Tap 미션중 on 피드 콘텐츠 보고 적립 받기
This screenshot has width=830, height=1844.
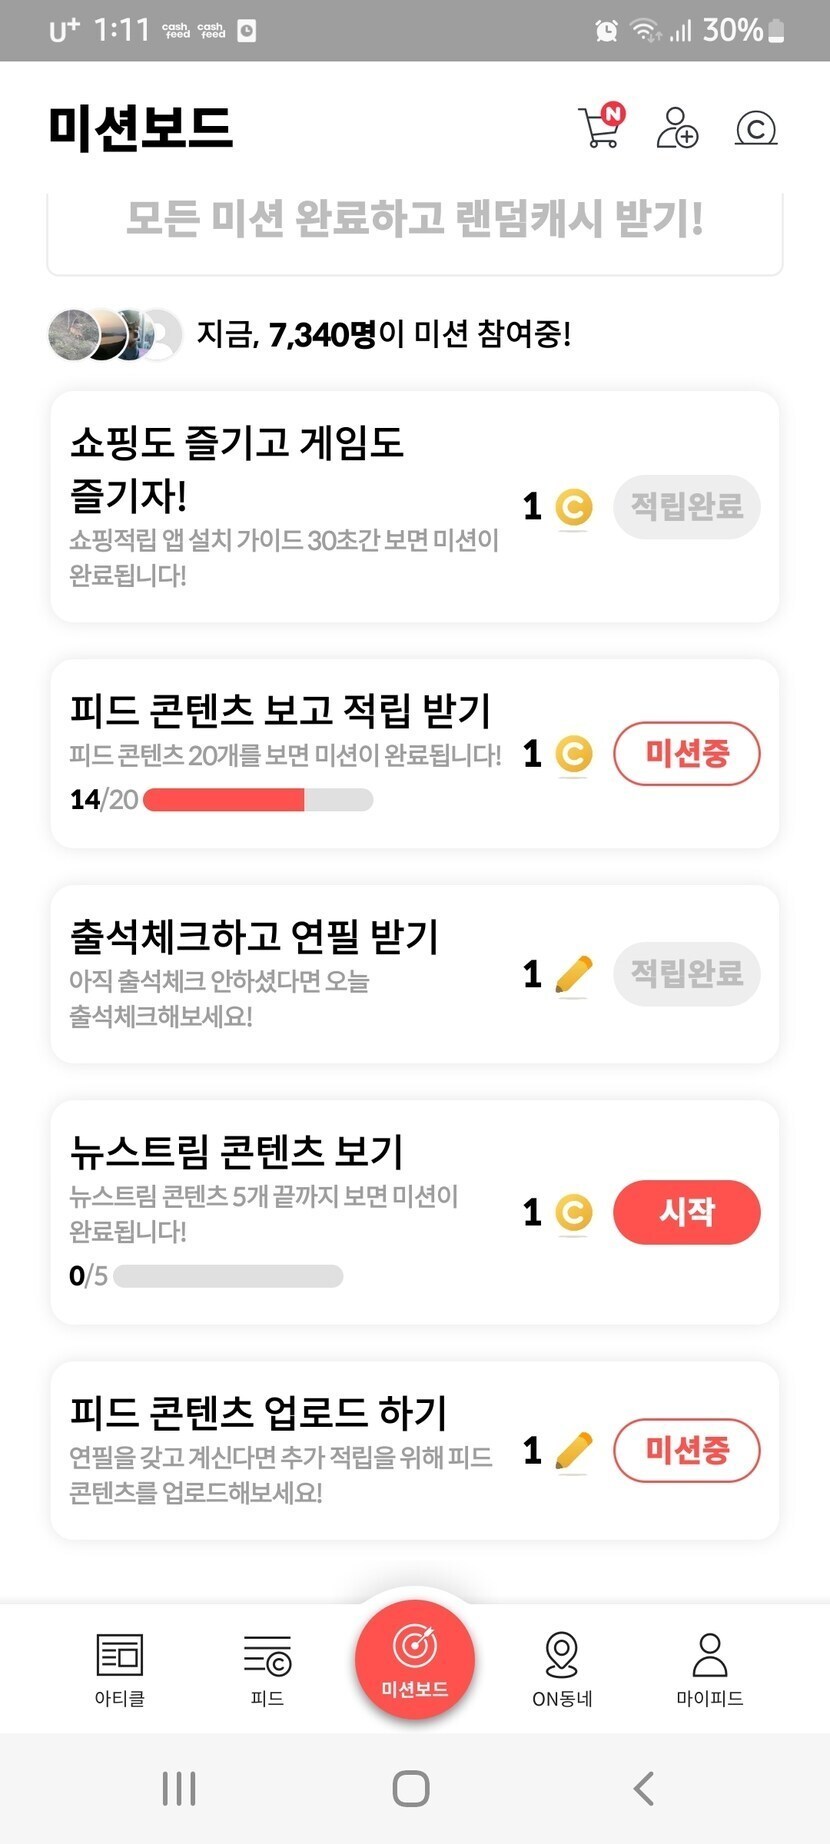point(686,753)
